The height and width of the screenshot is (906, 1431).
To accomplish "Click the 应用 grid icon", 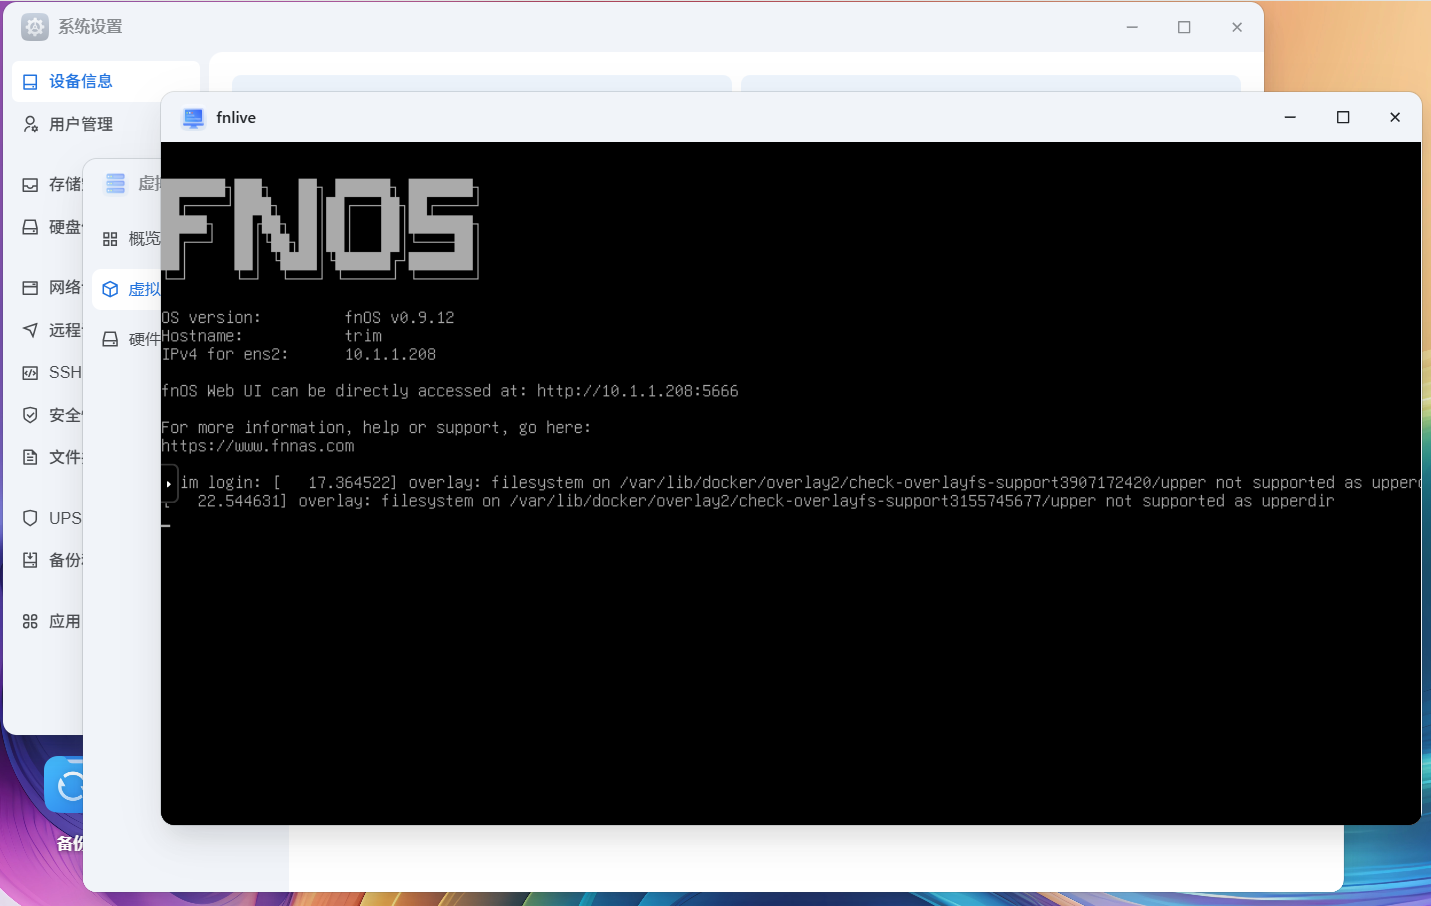I will coord(30,621).
